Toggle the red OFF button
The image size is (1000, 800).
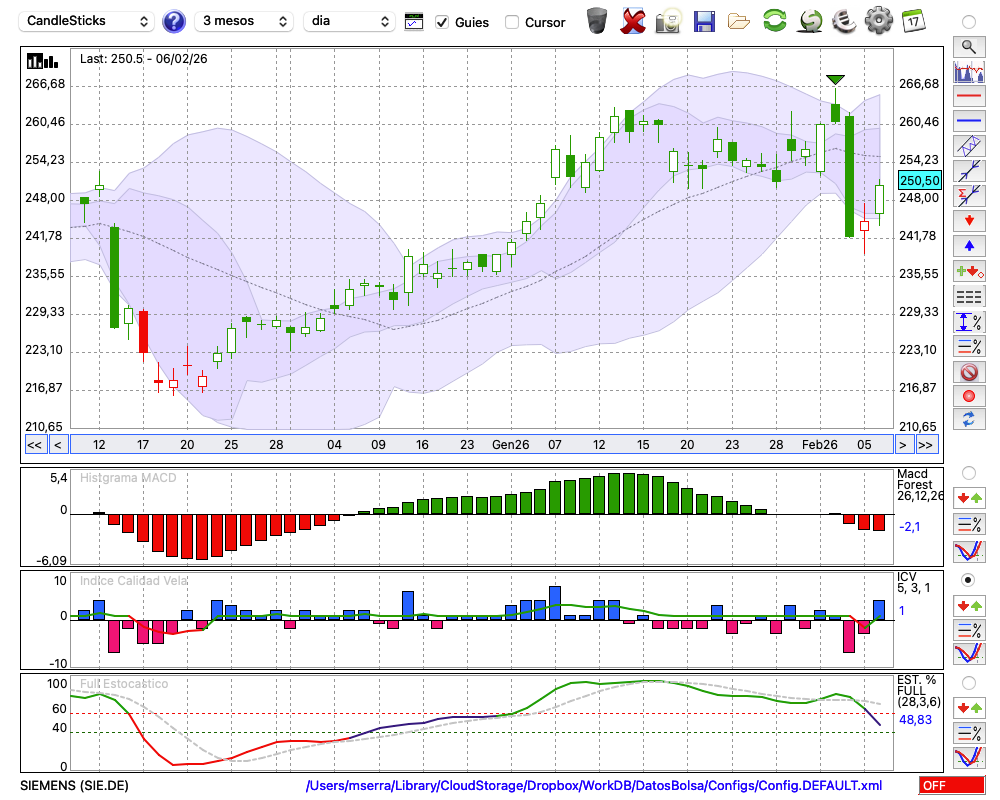click(x=951, y=785)
